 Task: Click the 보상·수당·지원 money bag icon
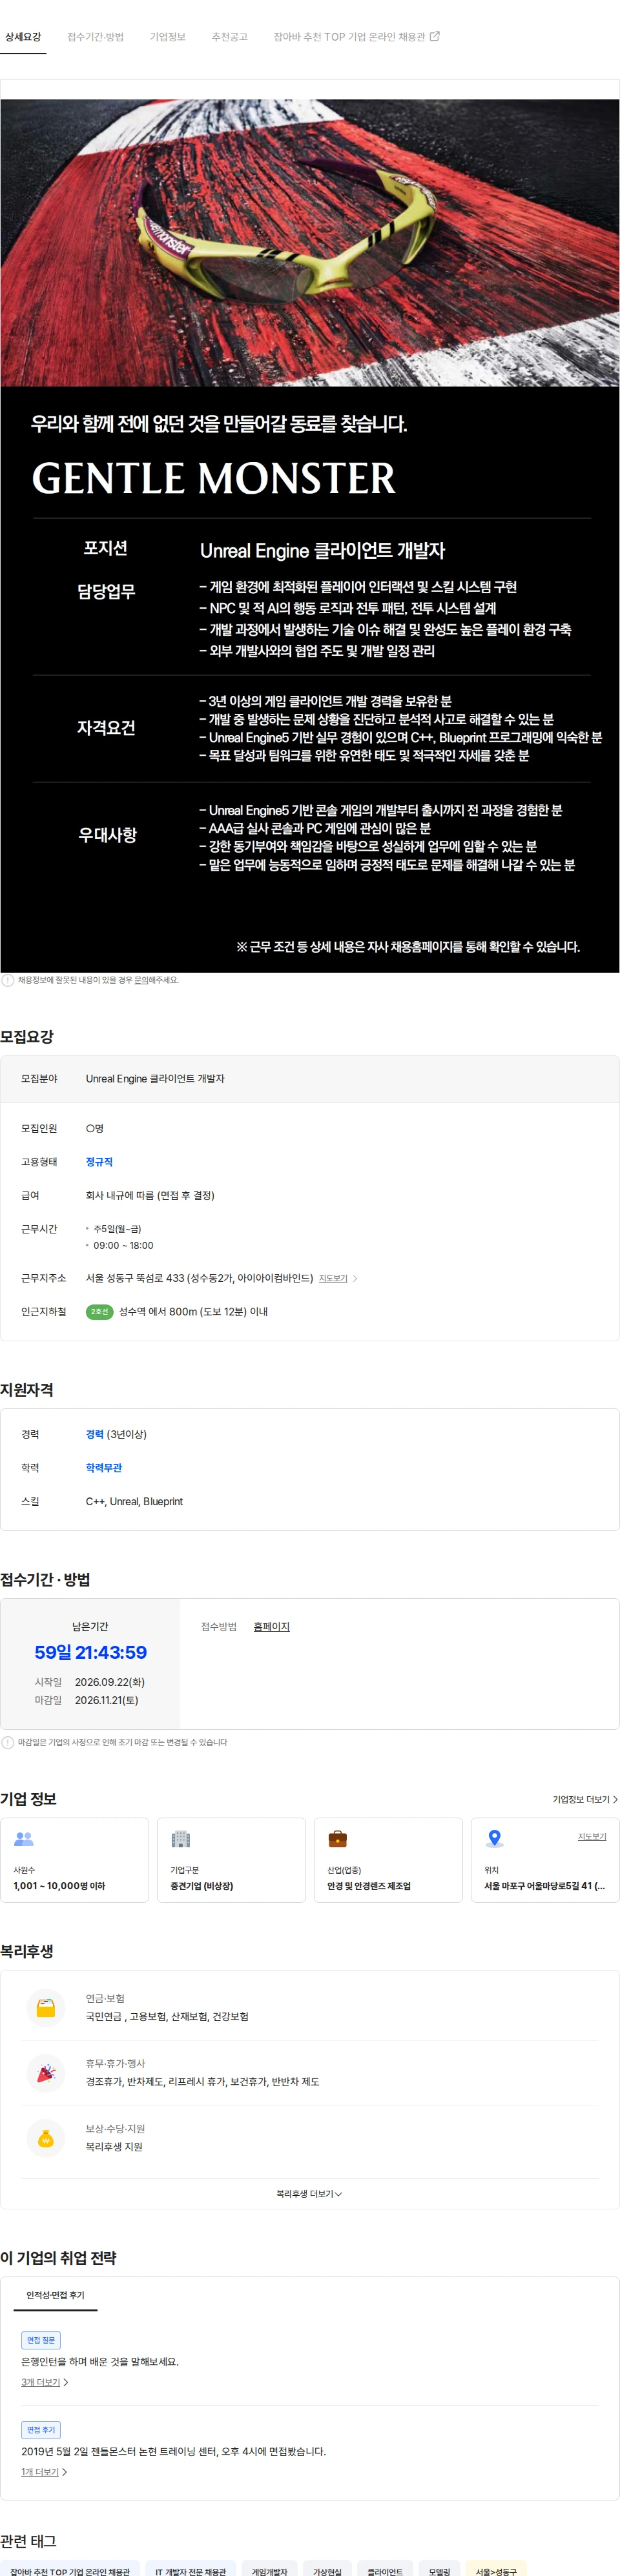point(46,2137)
